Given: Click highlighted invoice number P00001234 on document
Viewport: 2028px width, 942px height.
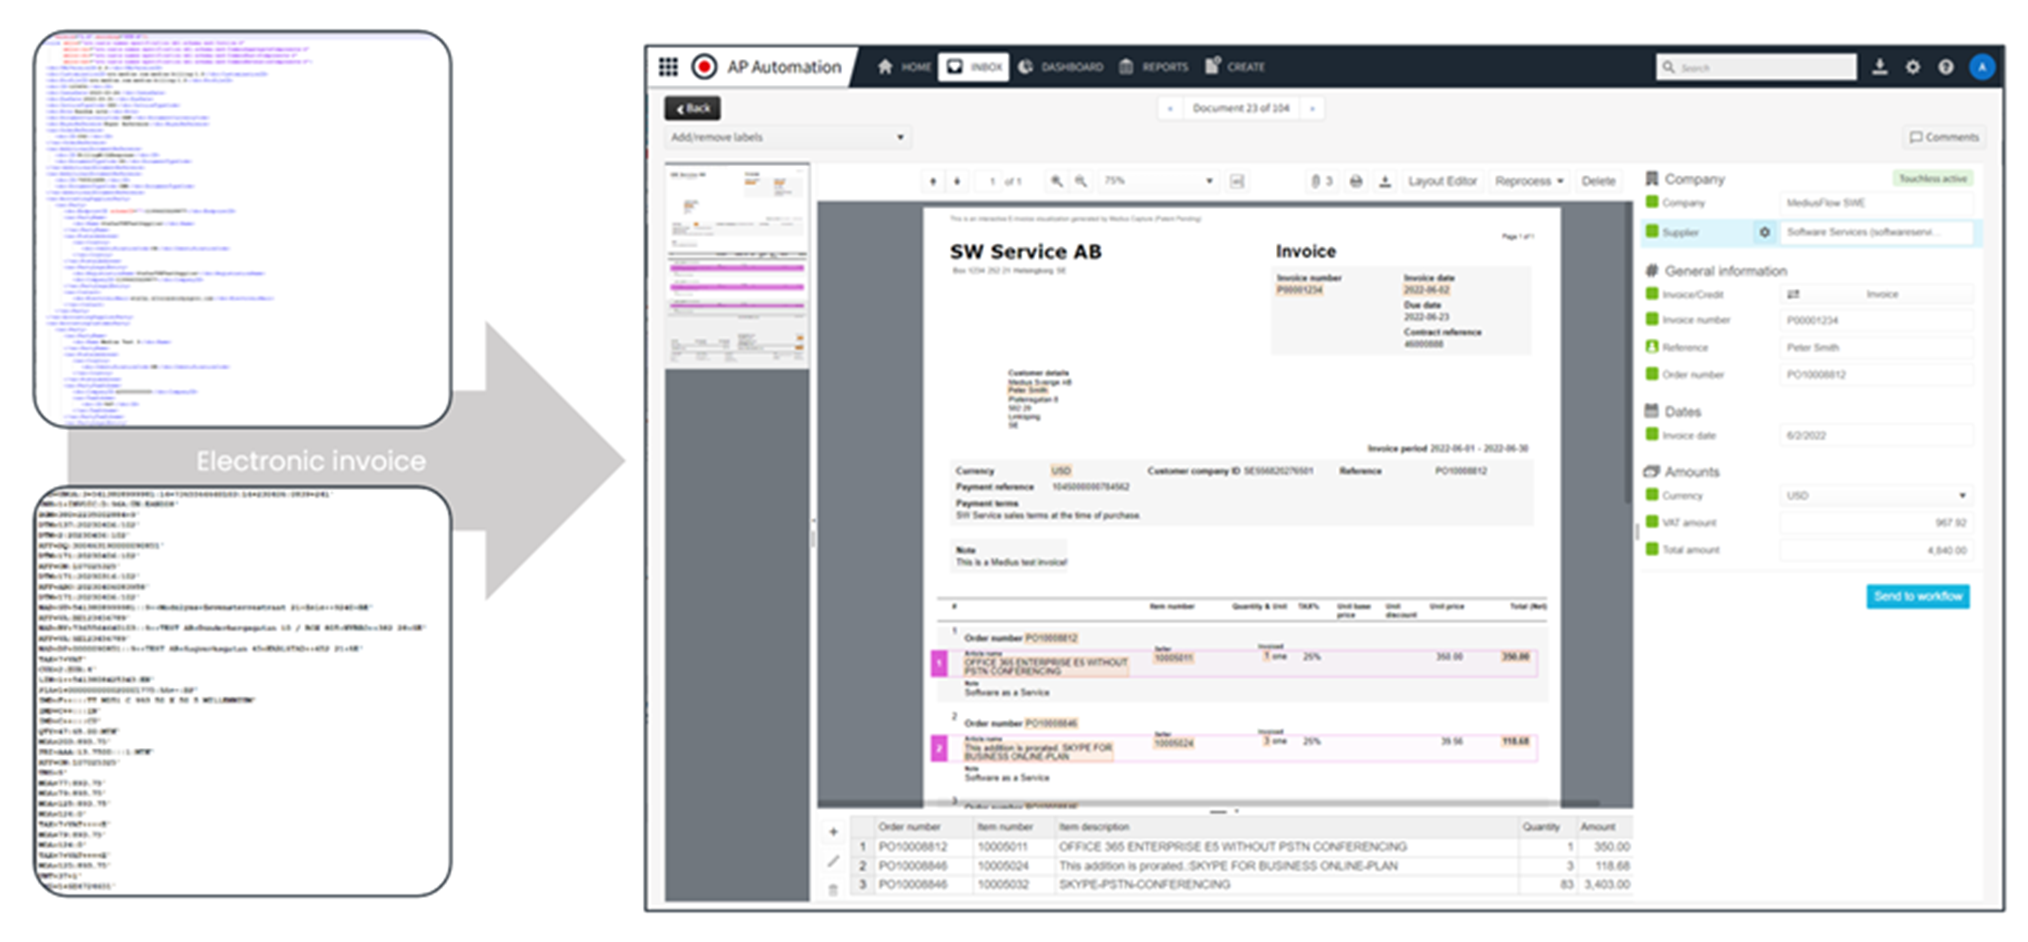Looking at the screenshot, I should click(x=1299, y=290).
